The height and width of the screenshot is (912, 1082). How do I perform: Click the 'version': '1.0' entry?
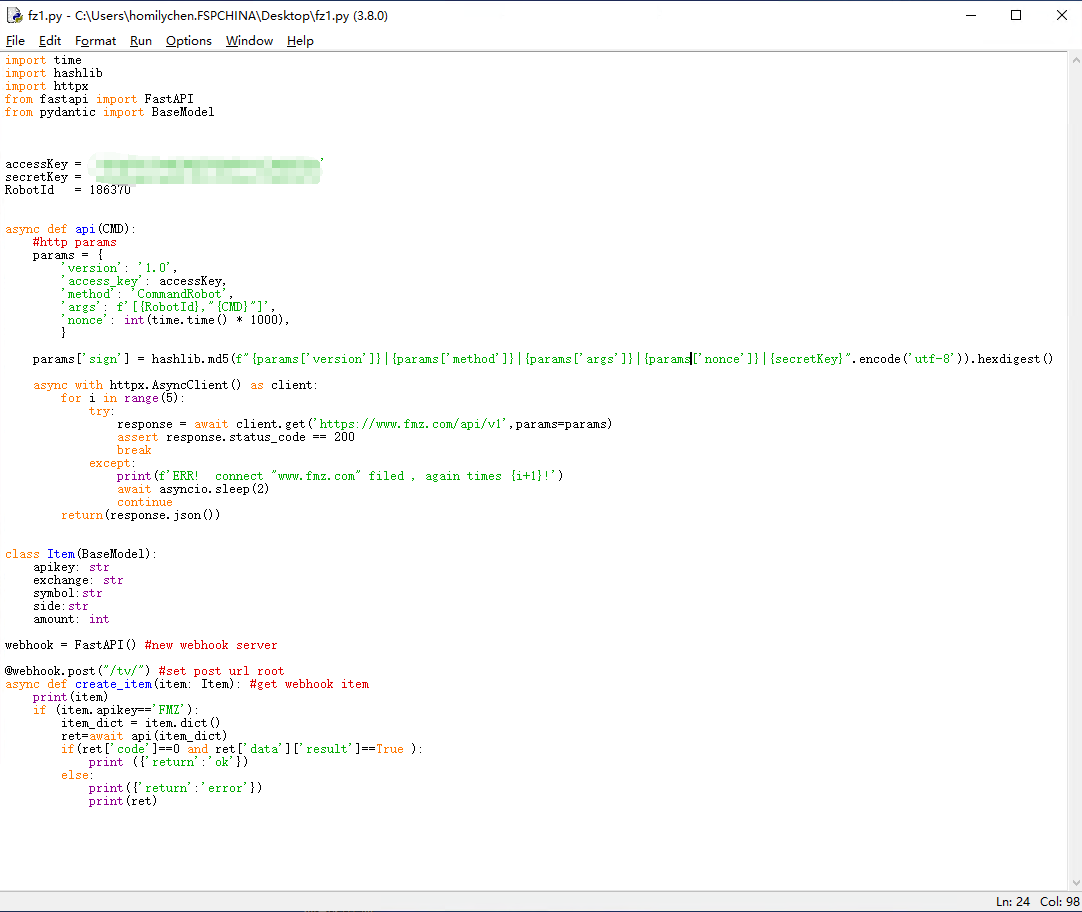(119, 268)
